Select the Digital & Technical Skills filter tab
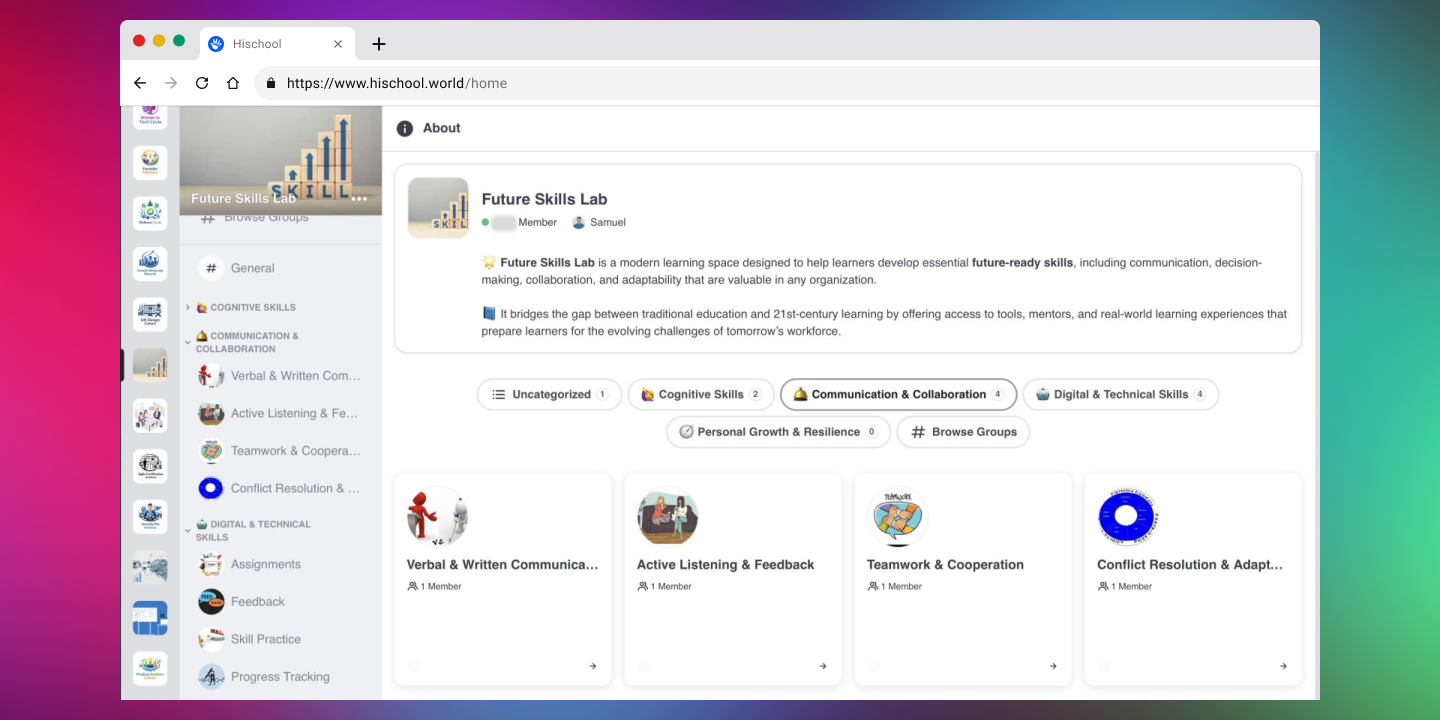 (1120, 394)
